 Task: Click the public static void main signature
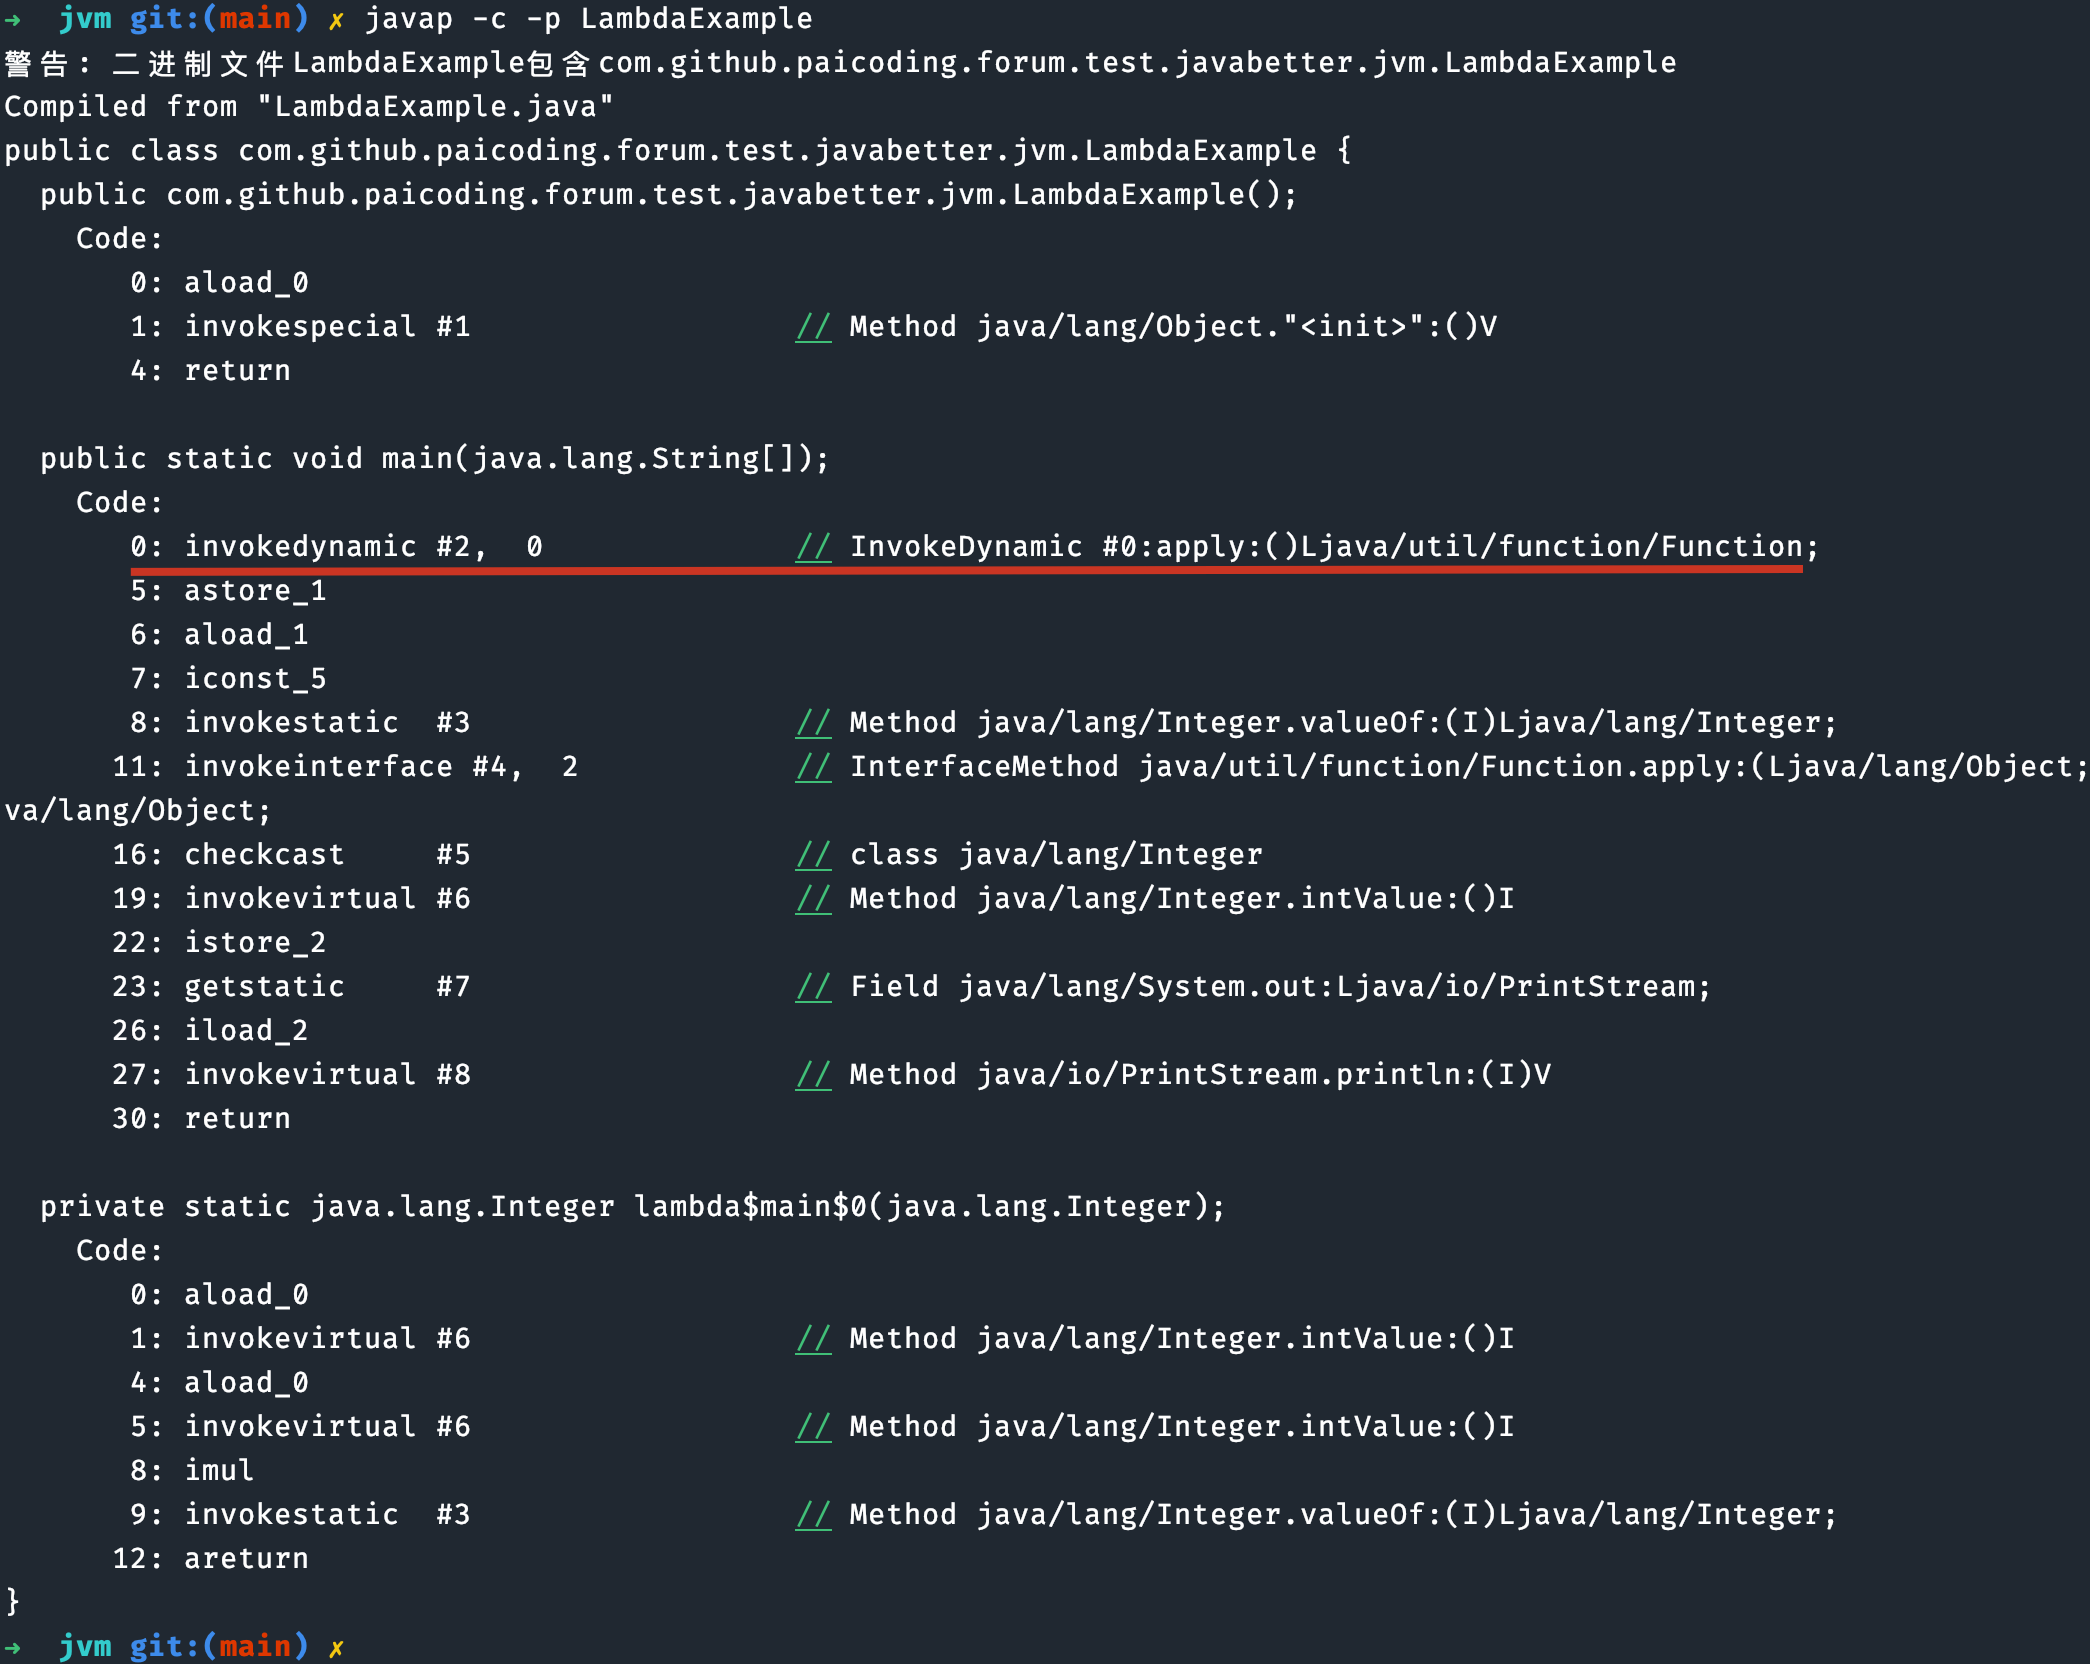tap(434, 459)
